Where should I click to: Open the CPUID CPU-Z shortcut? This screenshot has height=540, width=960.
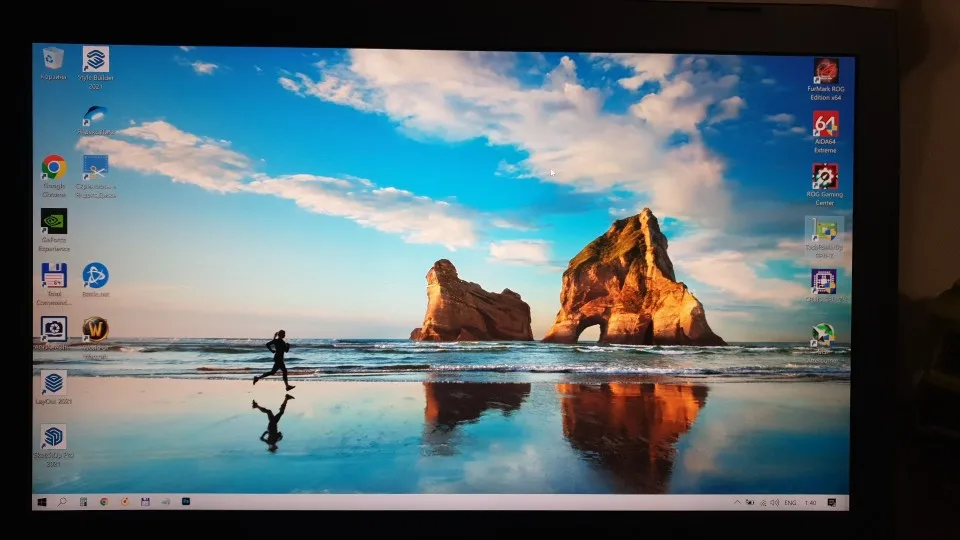pyautogui.click(x=825, y=286)
